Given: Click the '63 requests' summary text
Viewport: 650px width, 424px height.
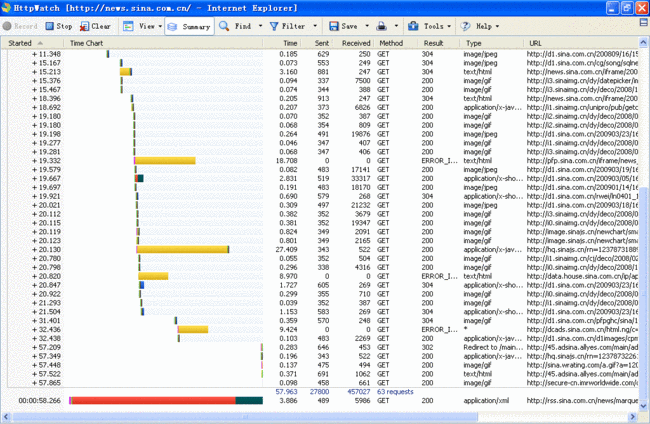Looking at the screenshot, I should (x=395, y=392).
